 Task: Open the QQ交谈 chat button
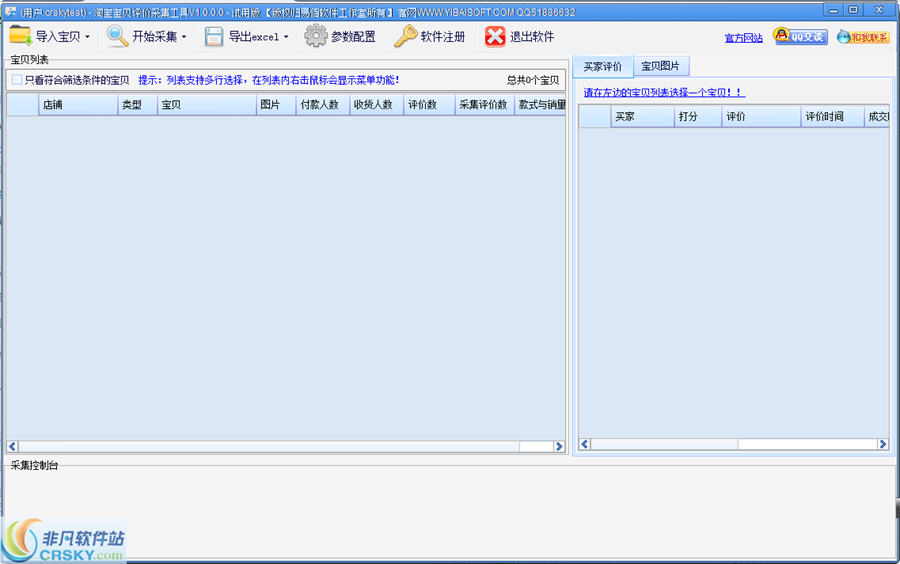[x=800, y=37]
